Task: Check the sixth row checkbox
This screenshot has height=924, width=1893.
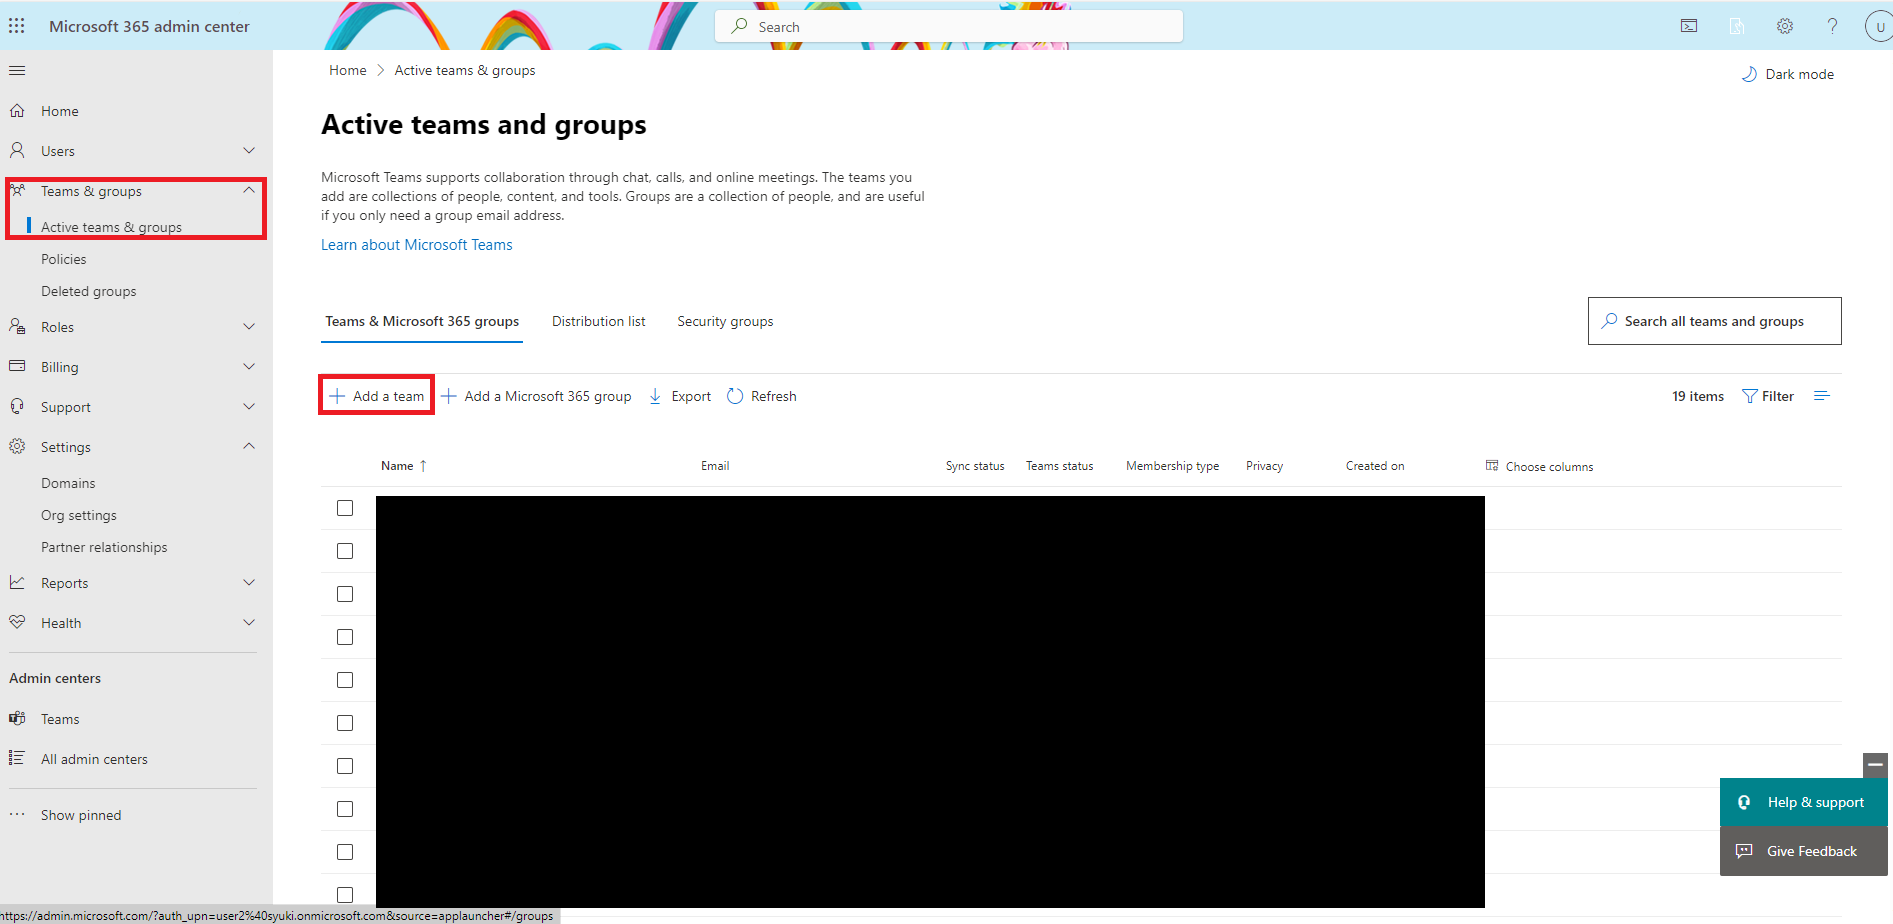Action: point(345,723)
